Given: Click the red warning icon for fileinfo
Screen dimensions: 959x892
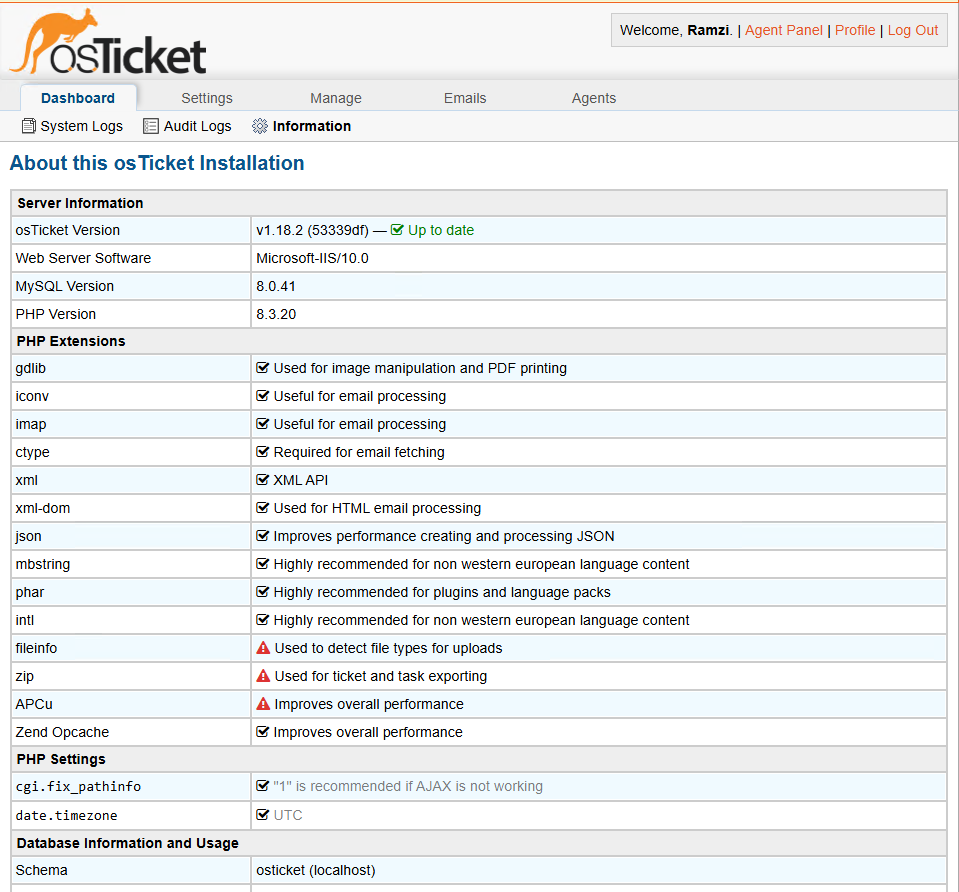Looking at the screenshot, I should point(264,648).
